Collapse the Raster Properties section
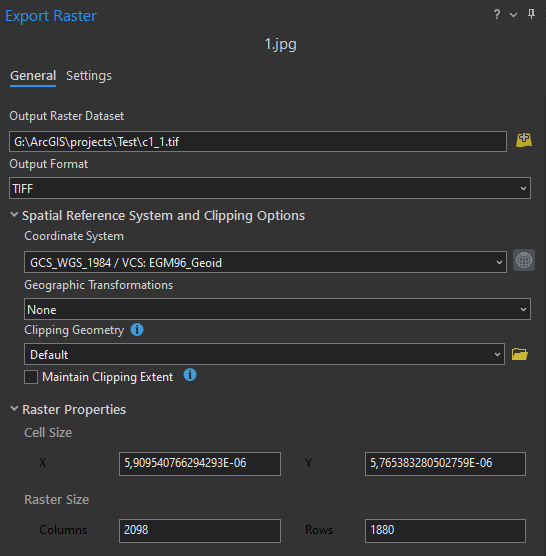The width and height of the screenshot is (546, 556). pyautogui.click(x=14, y=409)
